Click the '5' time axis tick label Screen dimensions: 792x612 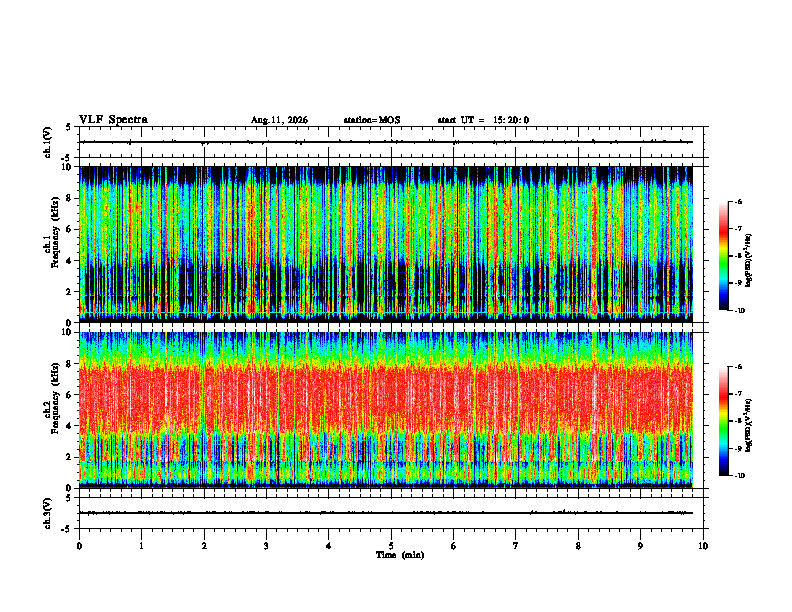(x=391, y=546)
